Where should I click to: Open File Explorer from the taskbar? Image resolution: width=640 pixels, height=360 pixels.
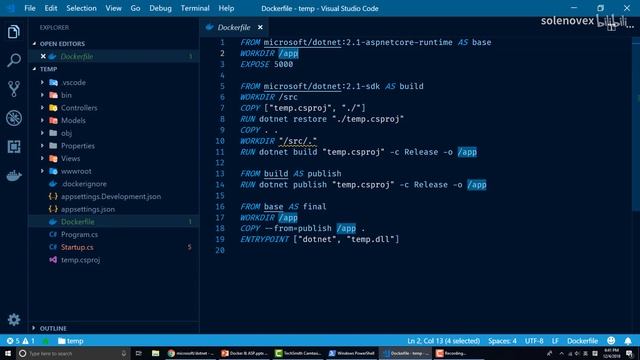[x=155, y=353]
